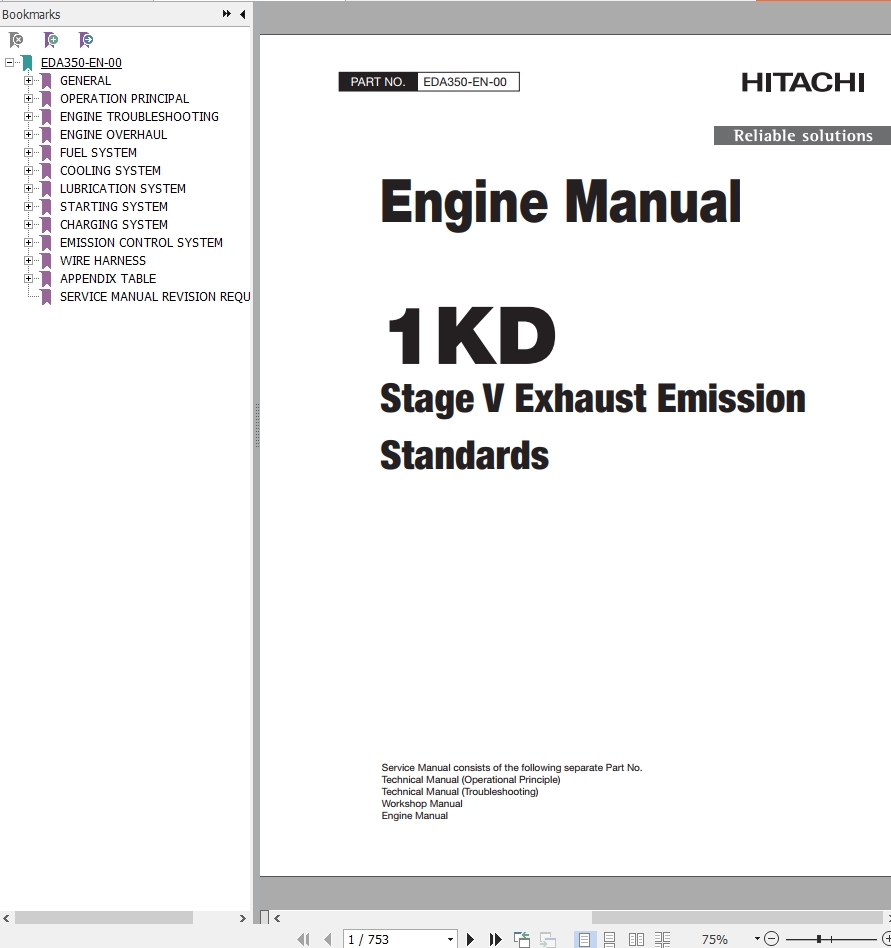Expand the CHARGING SYSTEM bookmark
The image size is (891, 948).
[28, 224]
